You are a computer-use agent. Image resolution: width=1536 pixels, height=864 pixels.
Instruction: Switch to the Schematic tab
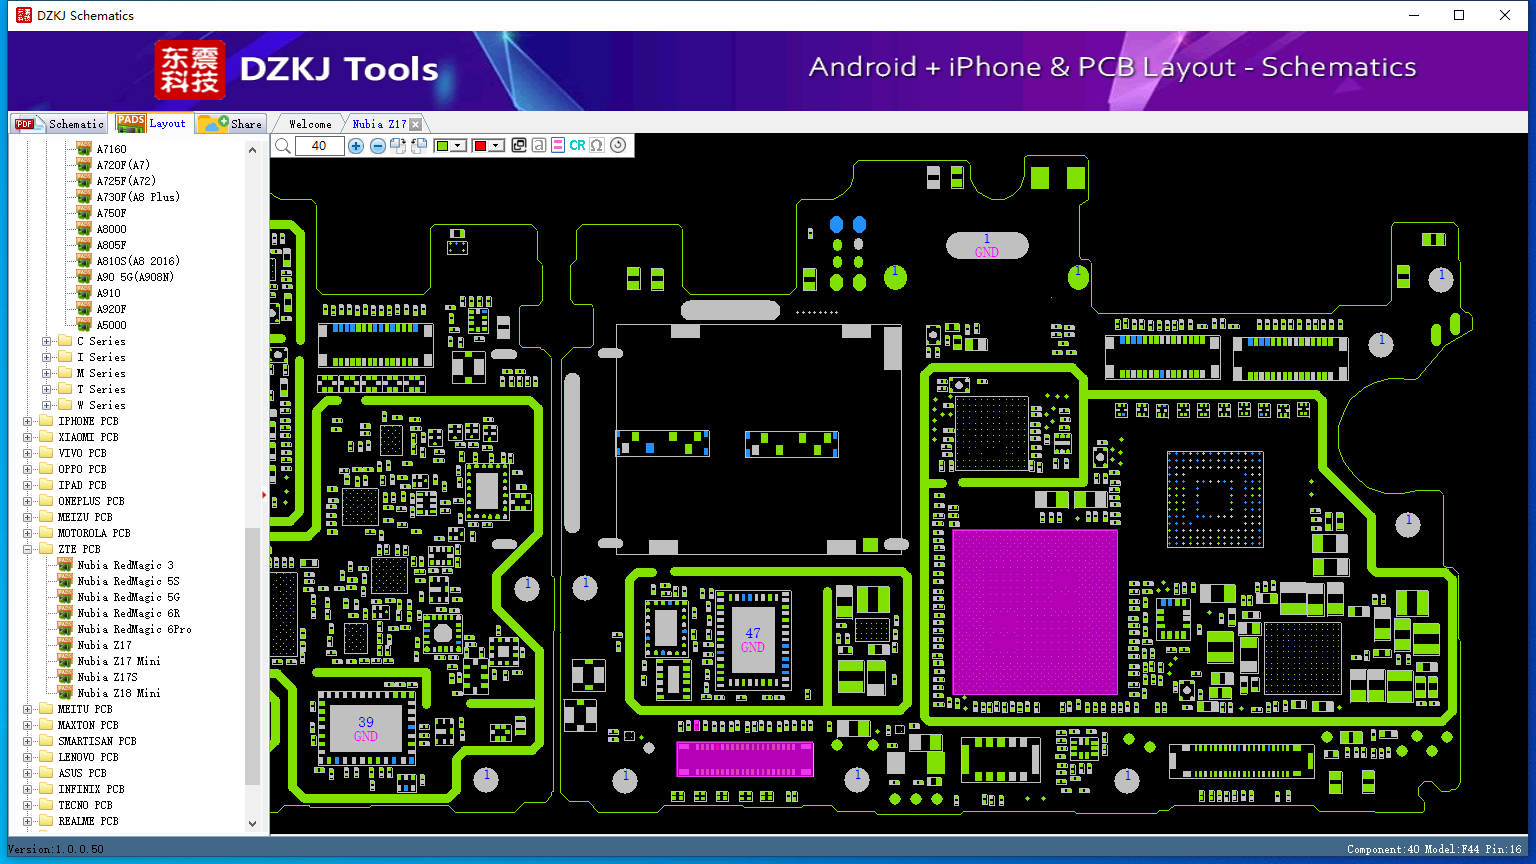60,124
